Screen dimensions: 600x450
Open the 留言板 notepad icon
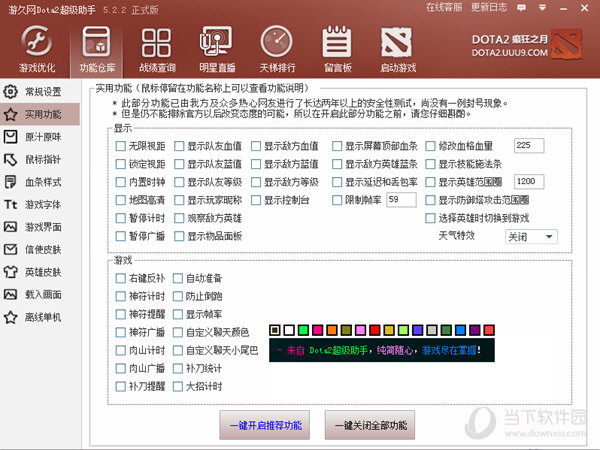[x=337, y=41]
